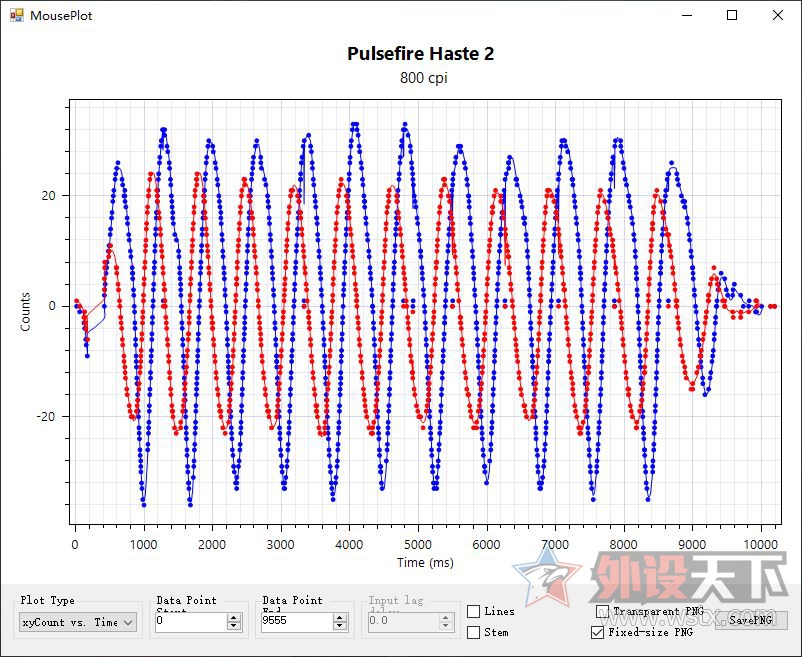Decrease Data Point End with down arrow
Image resolution: width=802 pixels, height=657 pixels.
(x=340, y=626)
